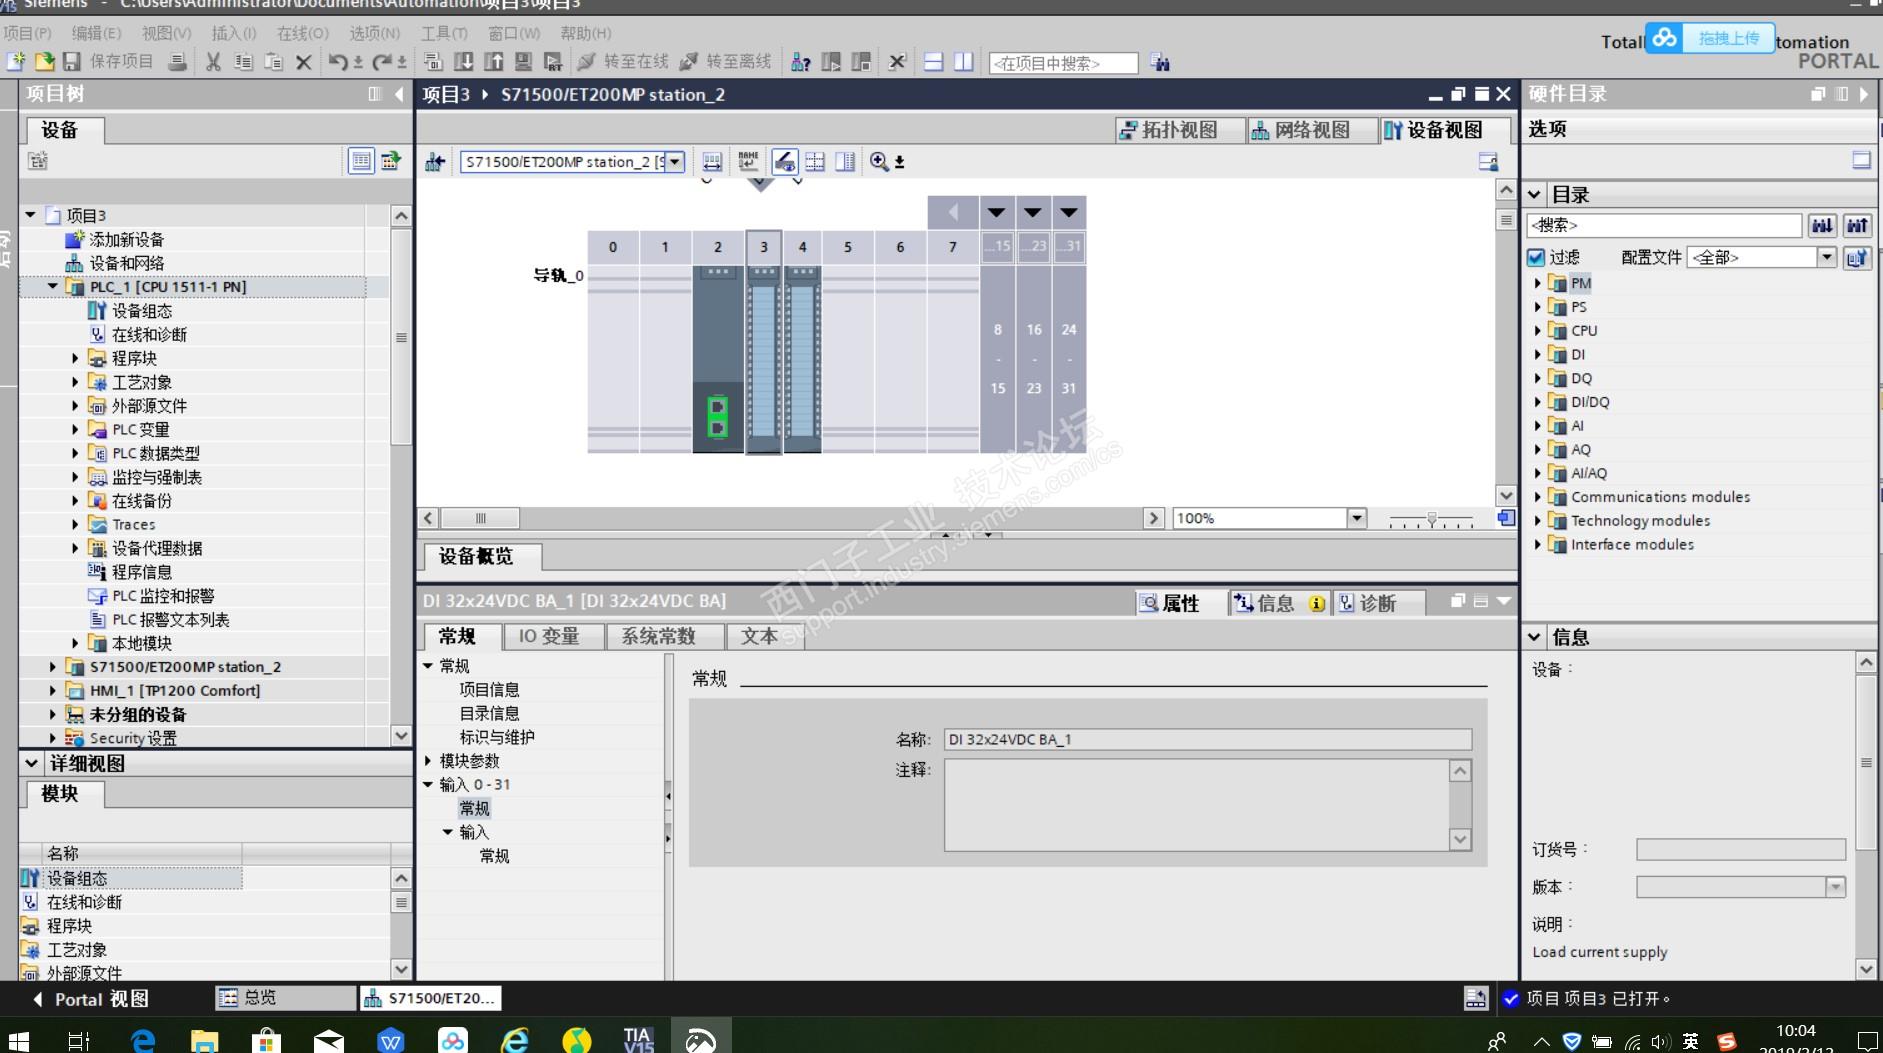Viewport: 1883px width, 1053px height.
Task: Go offline (转至离线)
Action: coord(726,62)
